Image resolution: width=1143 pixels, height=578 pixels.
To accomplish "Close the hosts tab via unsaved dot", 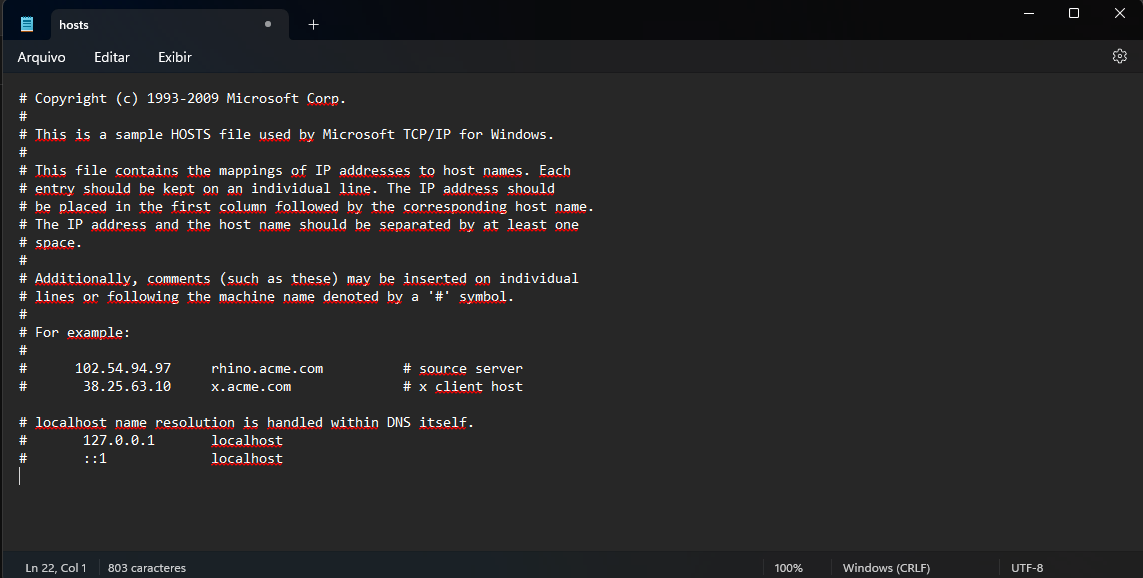I will [x=268, y=24].
